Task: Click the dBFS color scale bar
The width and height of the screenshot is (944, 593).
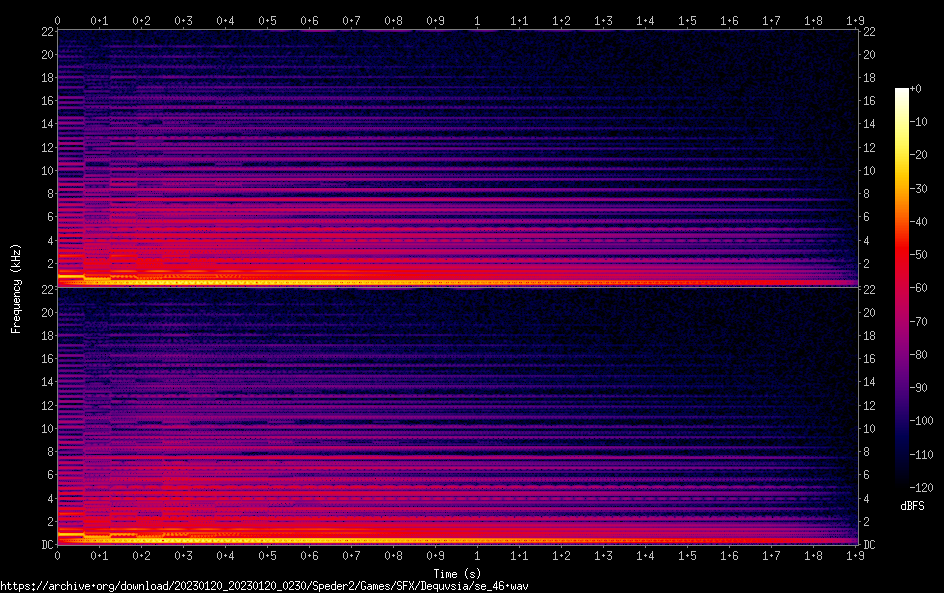Action: [902, 291]
